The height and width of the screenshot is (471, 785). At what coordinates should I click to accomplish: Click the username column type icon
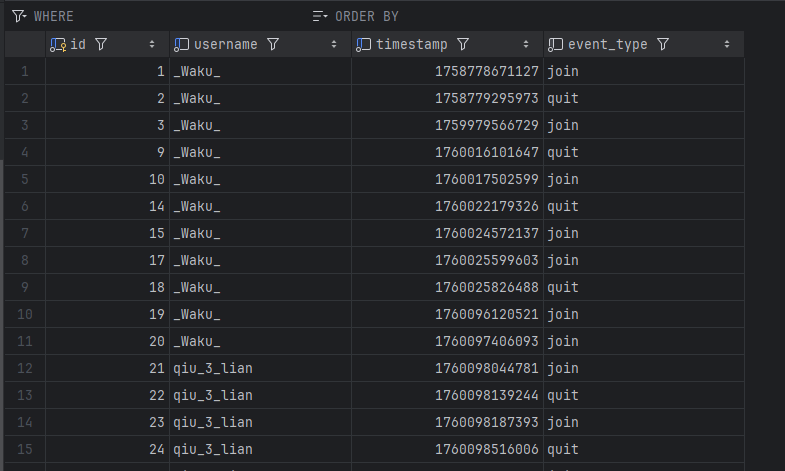[181, 45]
